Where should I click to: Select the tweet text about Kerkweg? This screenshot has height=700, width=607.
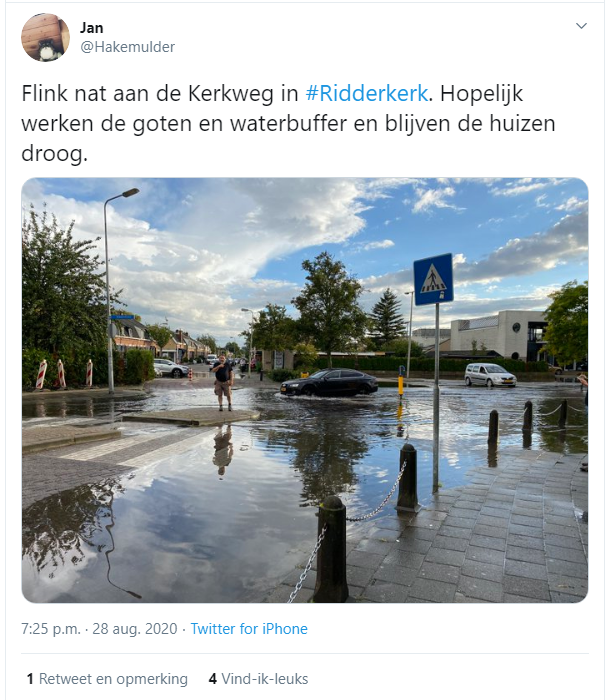pos(288,123)
